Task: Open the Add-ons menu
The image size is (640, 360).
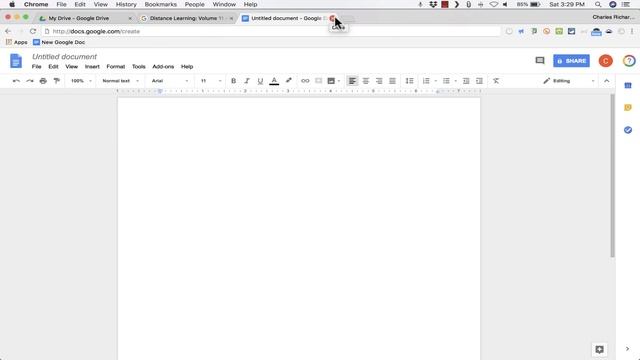Action: 163,67
